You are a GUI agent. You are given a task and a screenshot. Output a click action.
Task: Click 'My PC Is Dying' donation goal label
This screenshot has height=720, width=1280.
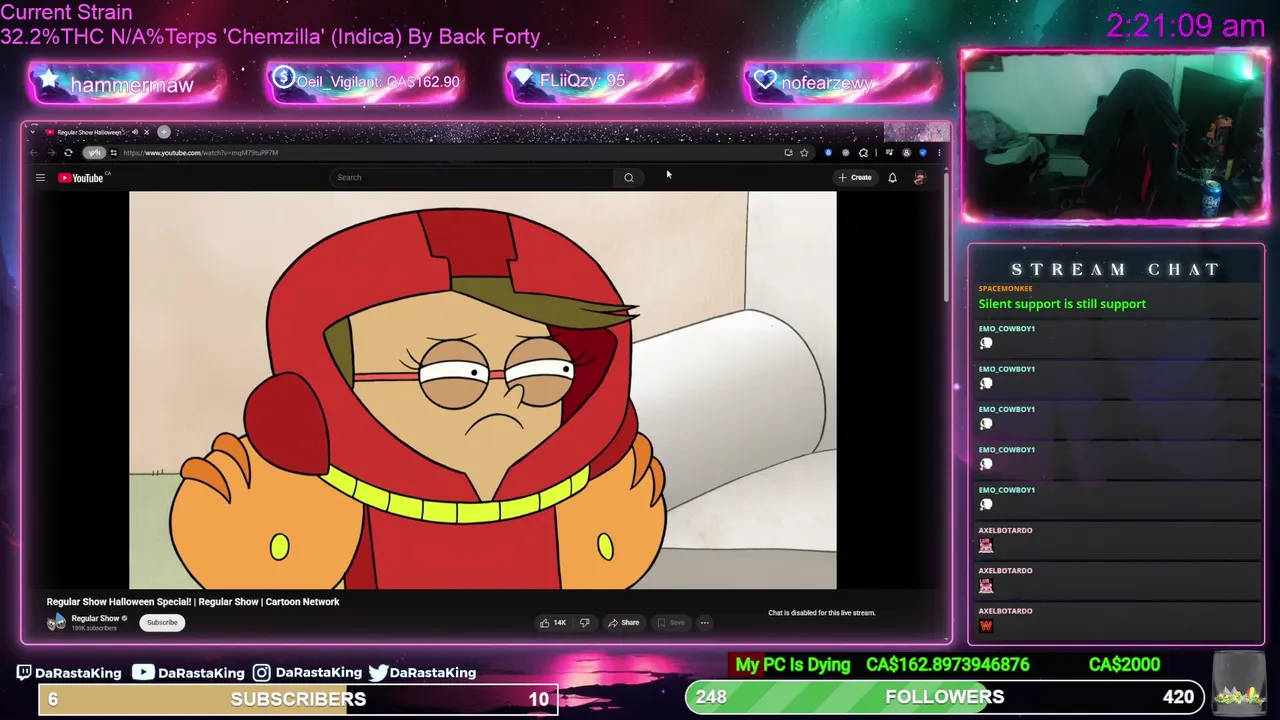(x=793, y=665)
